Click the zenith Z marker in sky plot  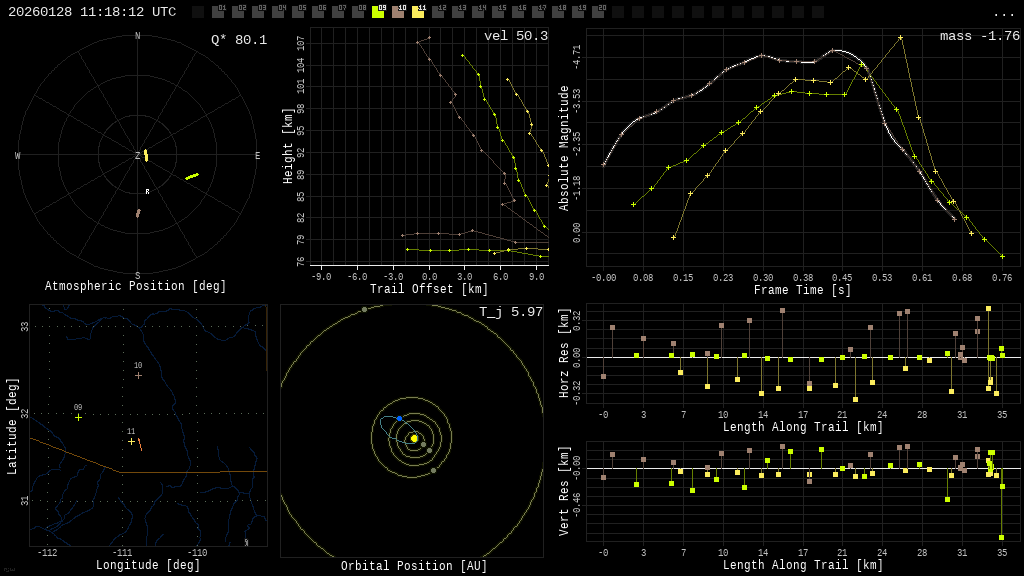coord(138,156)
